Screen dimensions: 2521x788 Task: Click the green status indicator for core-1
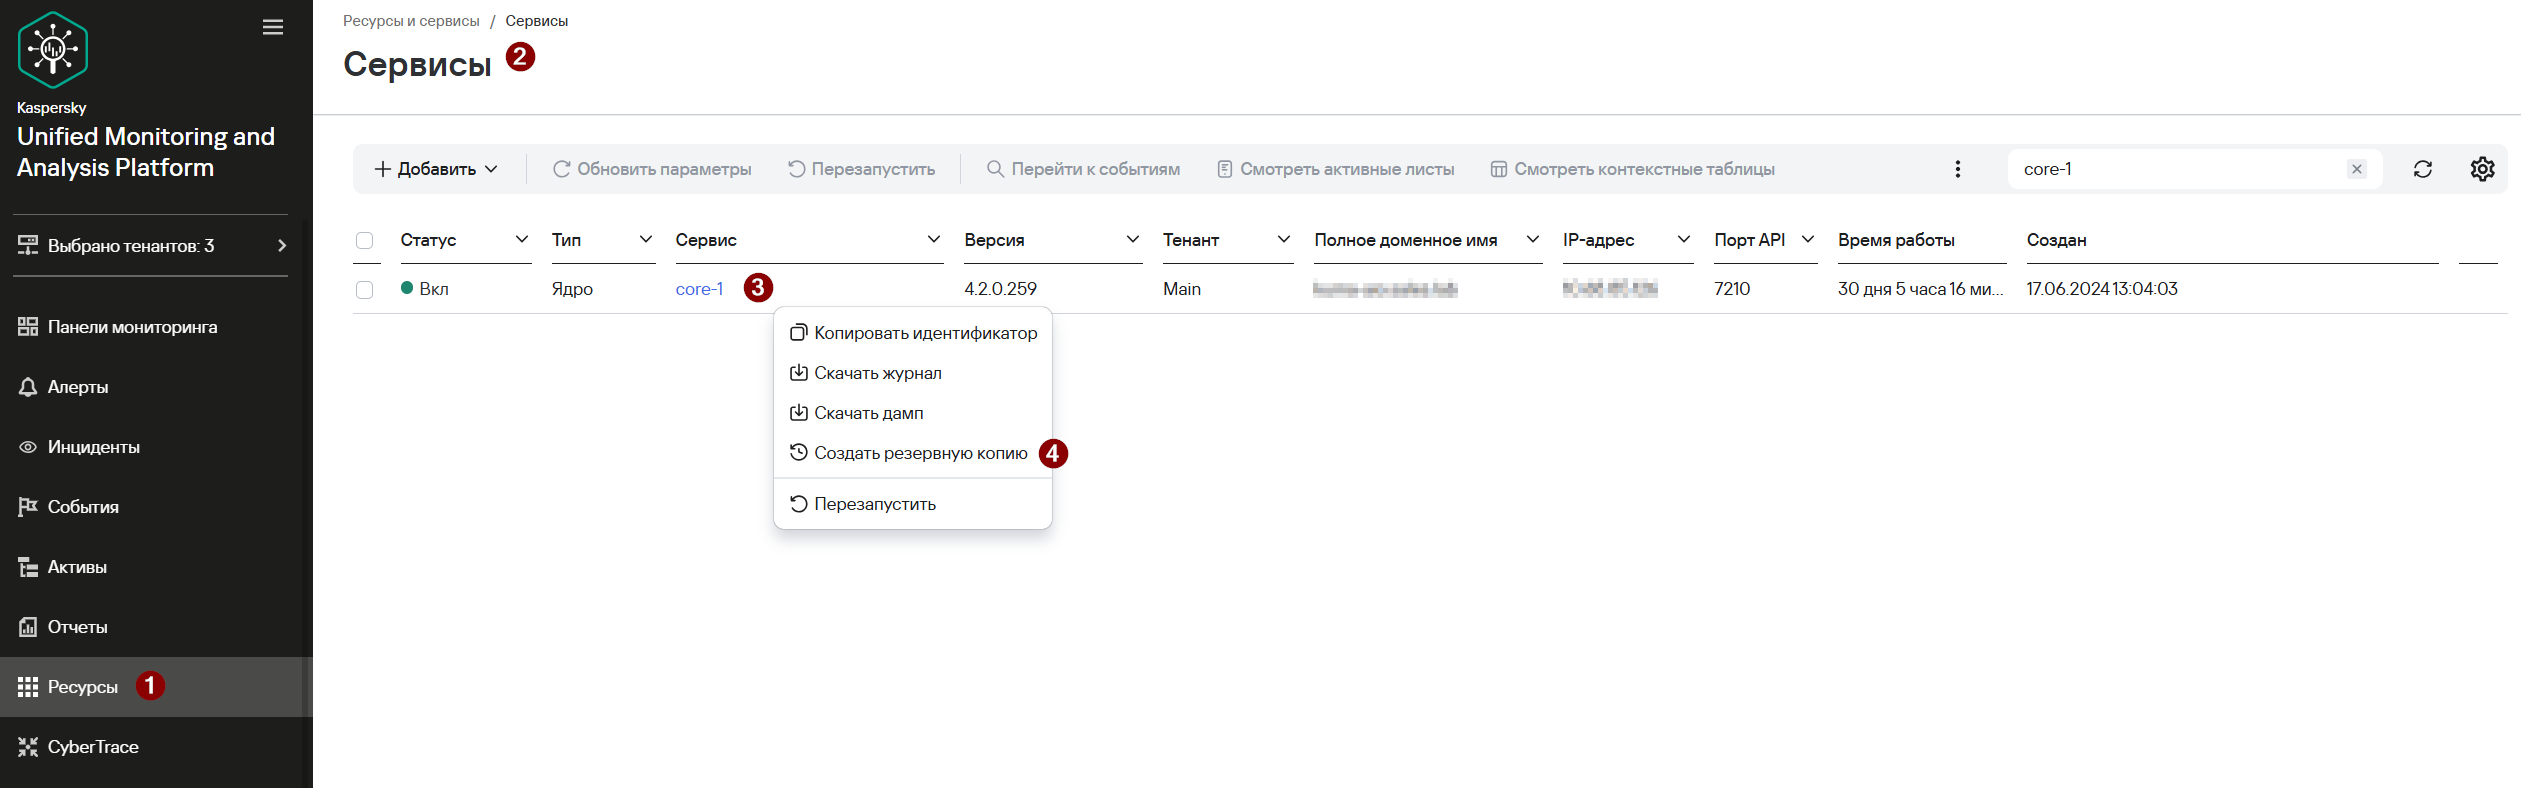pos(407,288)
